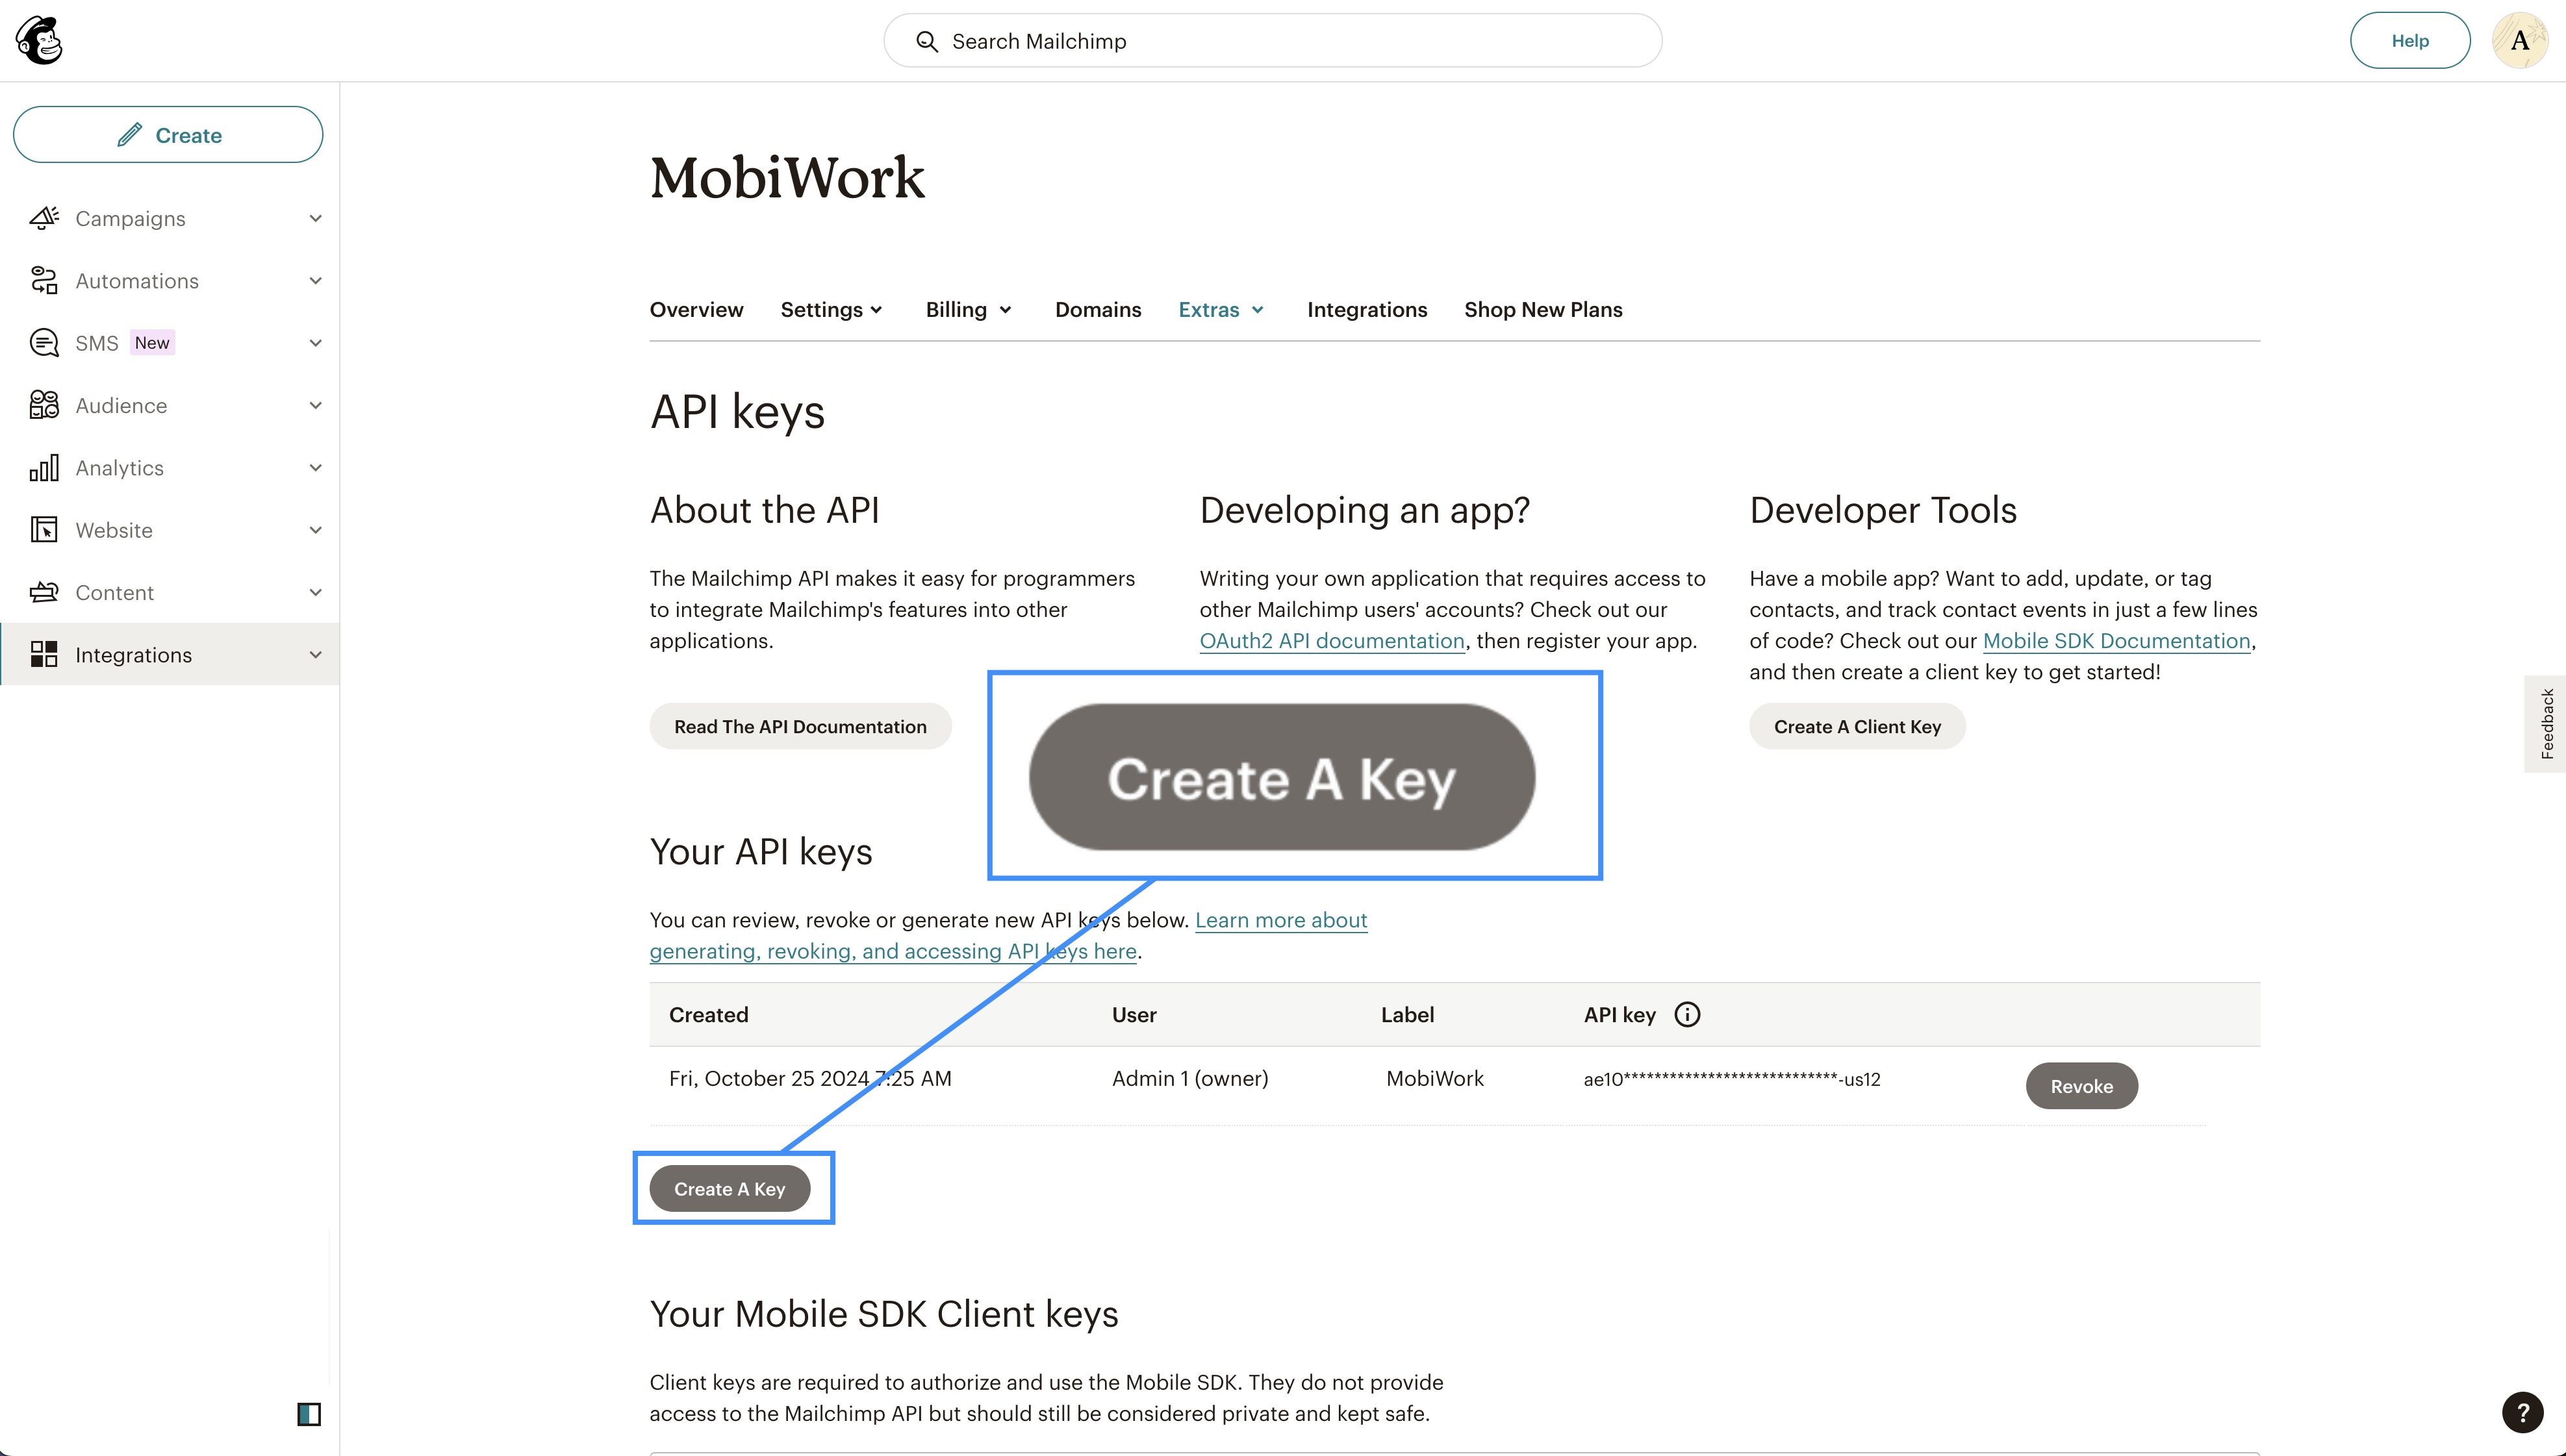This screenshot has width=2566, height=1456.
Task: Open the black help question mark
Action: point(2522,1413)
